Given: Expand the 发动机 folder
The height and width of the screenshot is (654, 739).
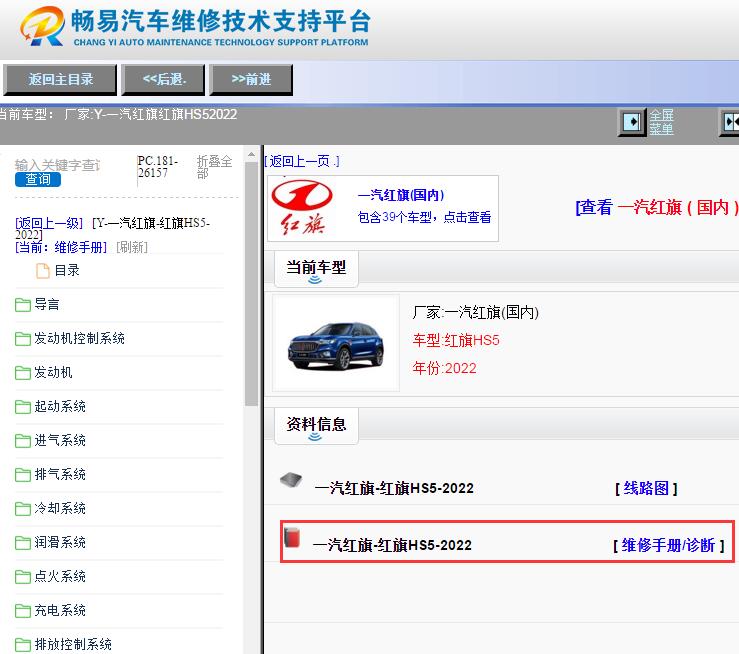Looking at the screenshot, I should [x=53, y=372].
